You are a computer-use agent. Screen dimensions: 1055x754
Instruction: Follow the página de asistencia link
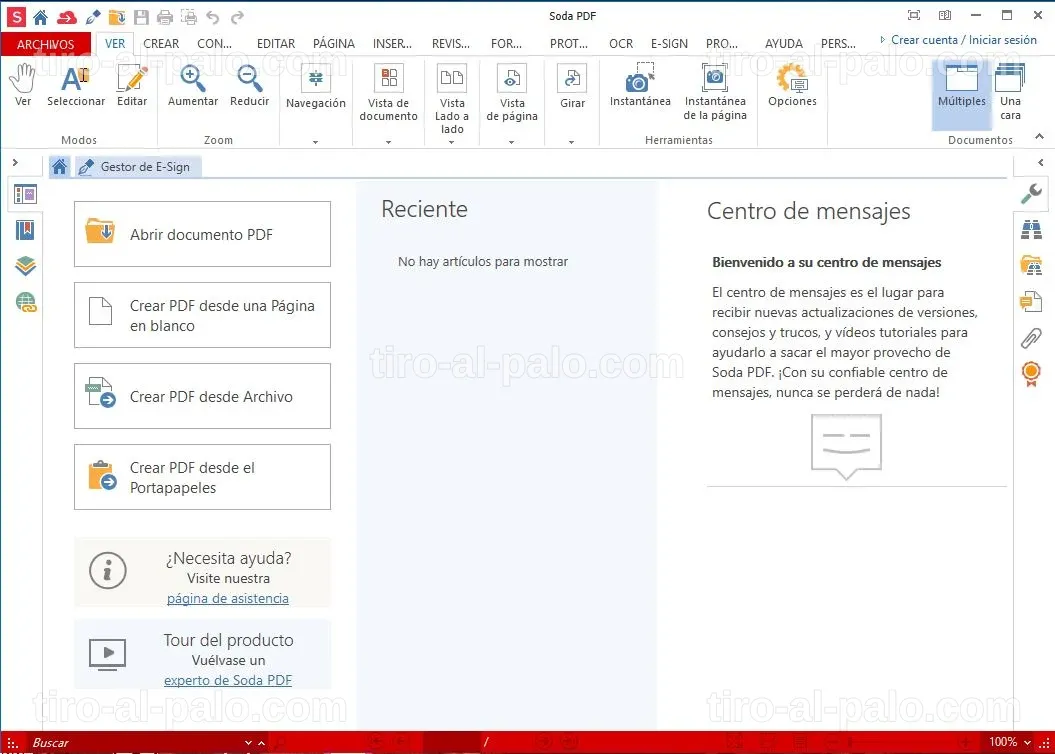(227, 598)
